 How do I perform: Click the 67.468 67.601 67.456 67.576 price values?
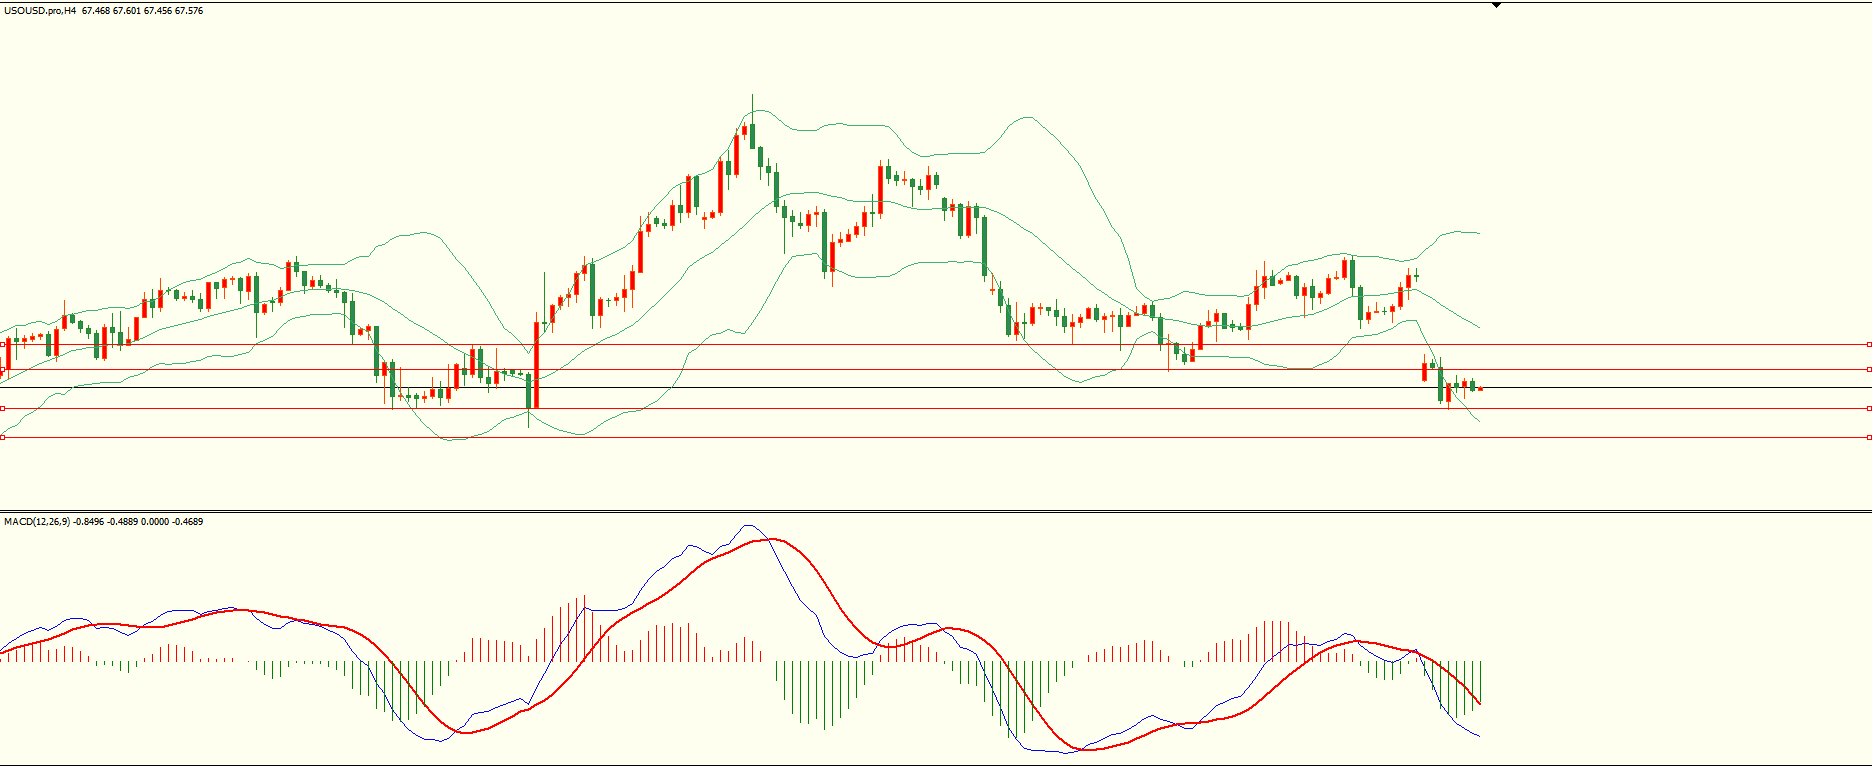pos(142,11)
